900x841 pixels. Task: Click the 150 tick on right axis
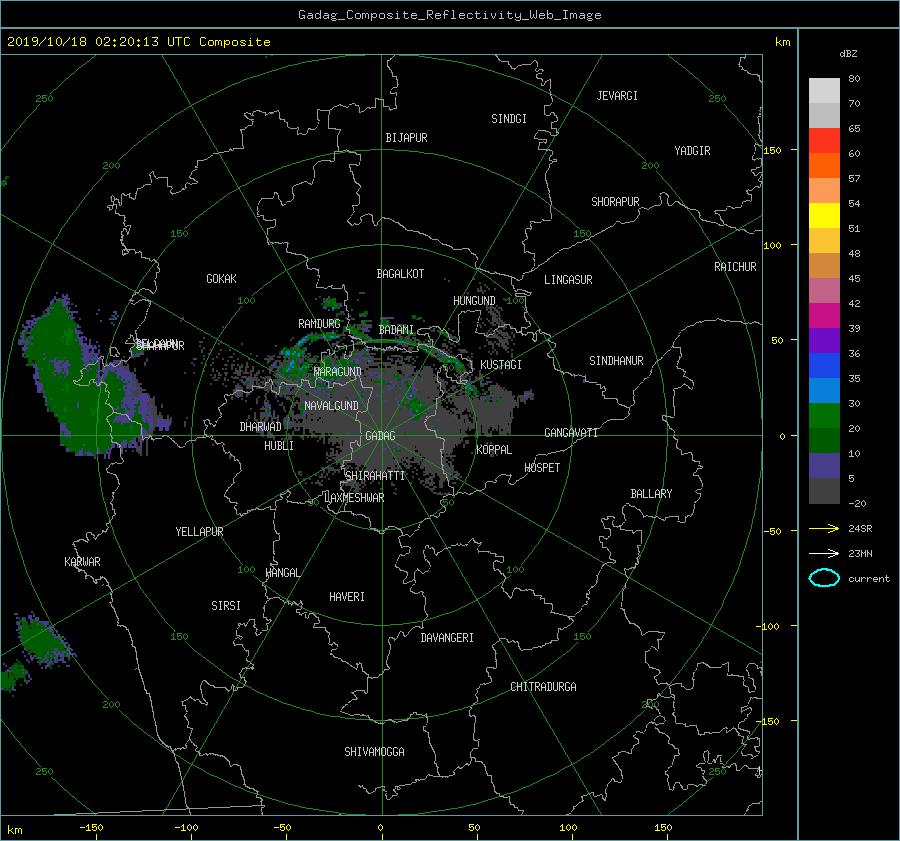[772, 150]
